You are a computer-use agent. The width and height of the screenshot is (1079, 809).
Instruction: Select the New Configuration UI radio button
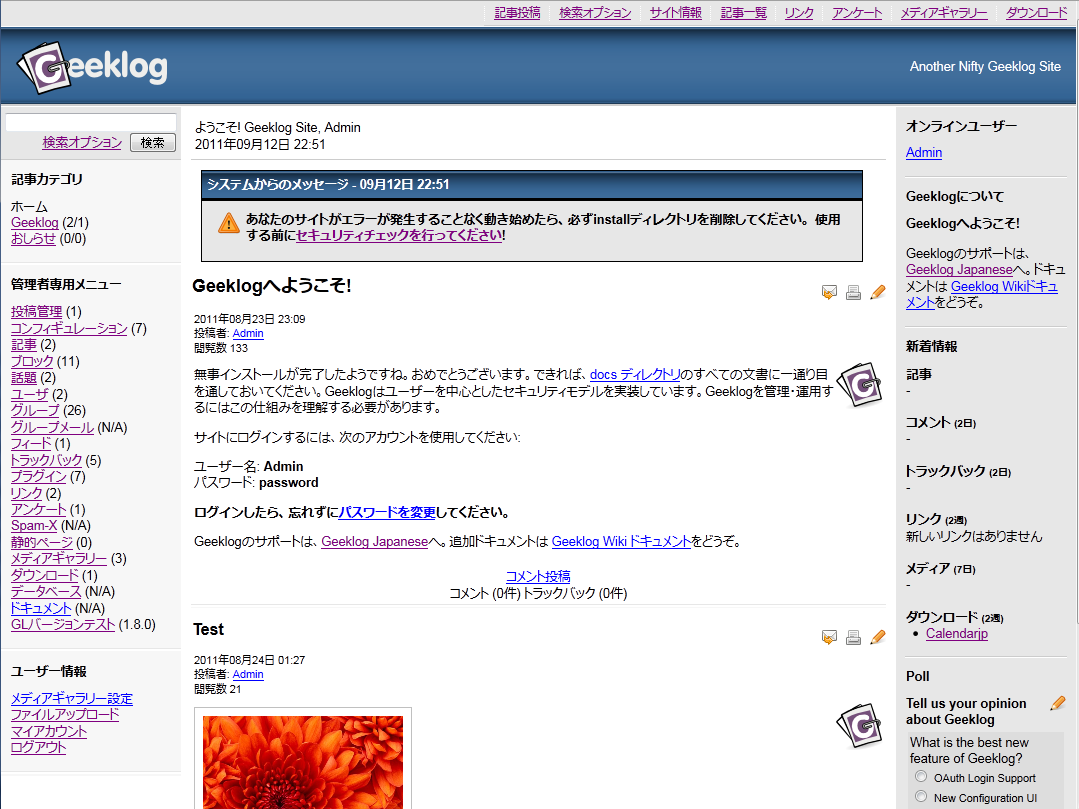[921, 797]
